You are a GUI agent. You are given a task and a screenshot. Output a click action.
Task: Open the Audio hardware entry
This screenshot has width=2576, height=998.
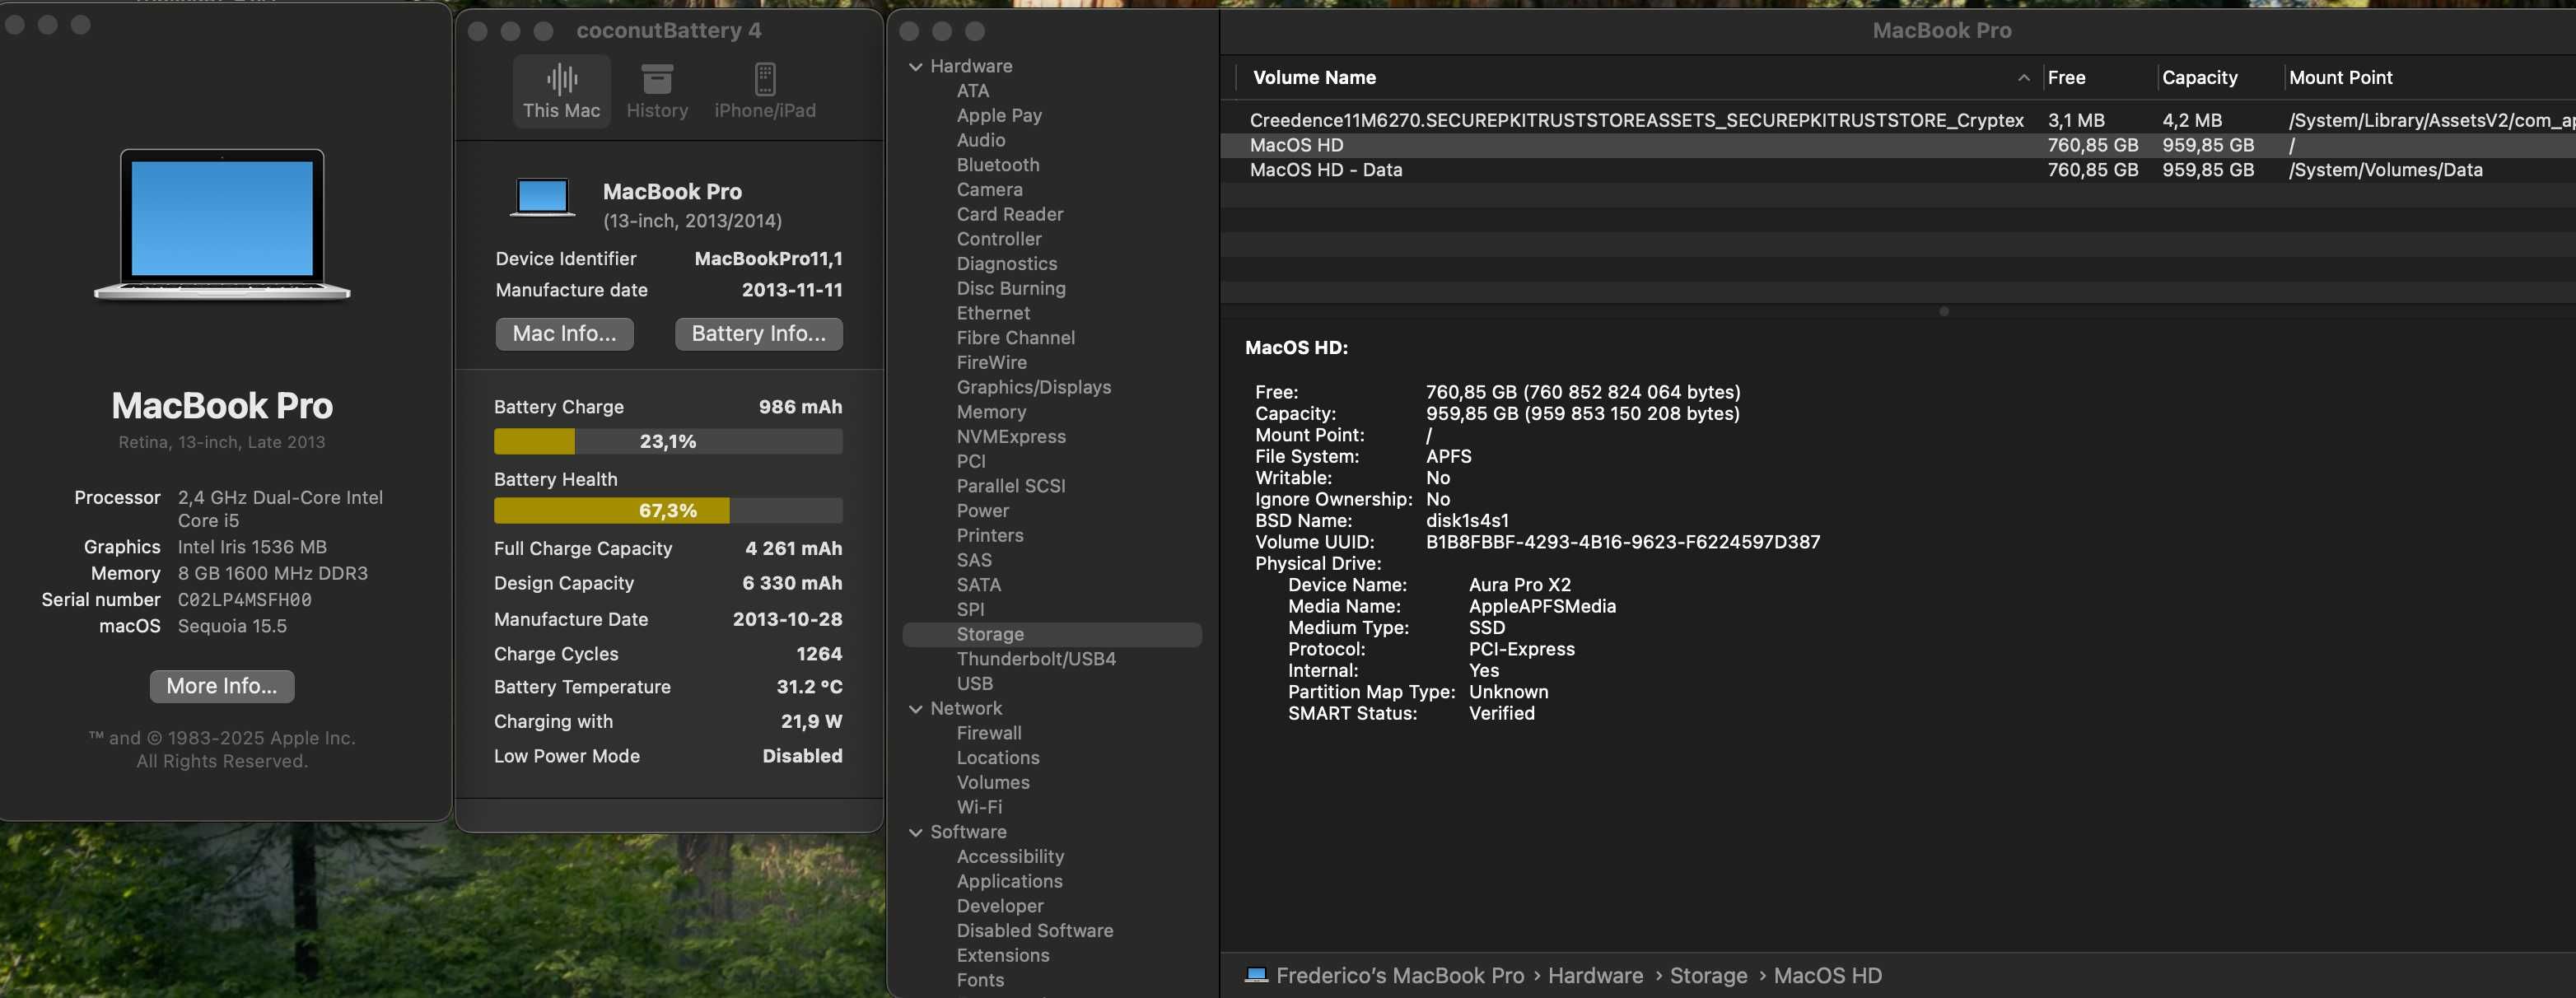980,141
